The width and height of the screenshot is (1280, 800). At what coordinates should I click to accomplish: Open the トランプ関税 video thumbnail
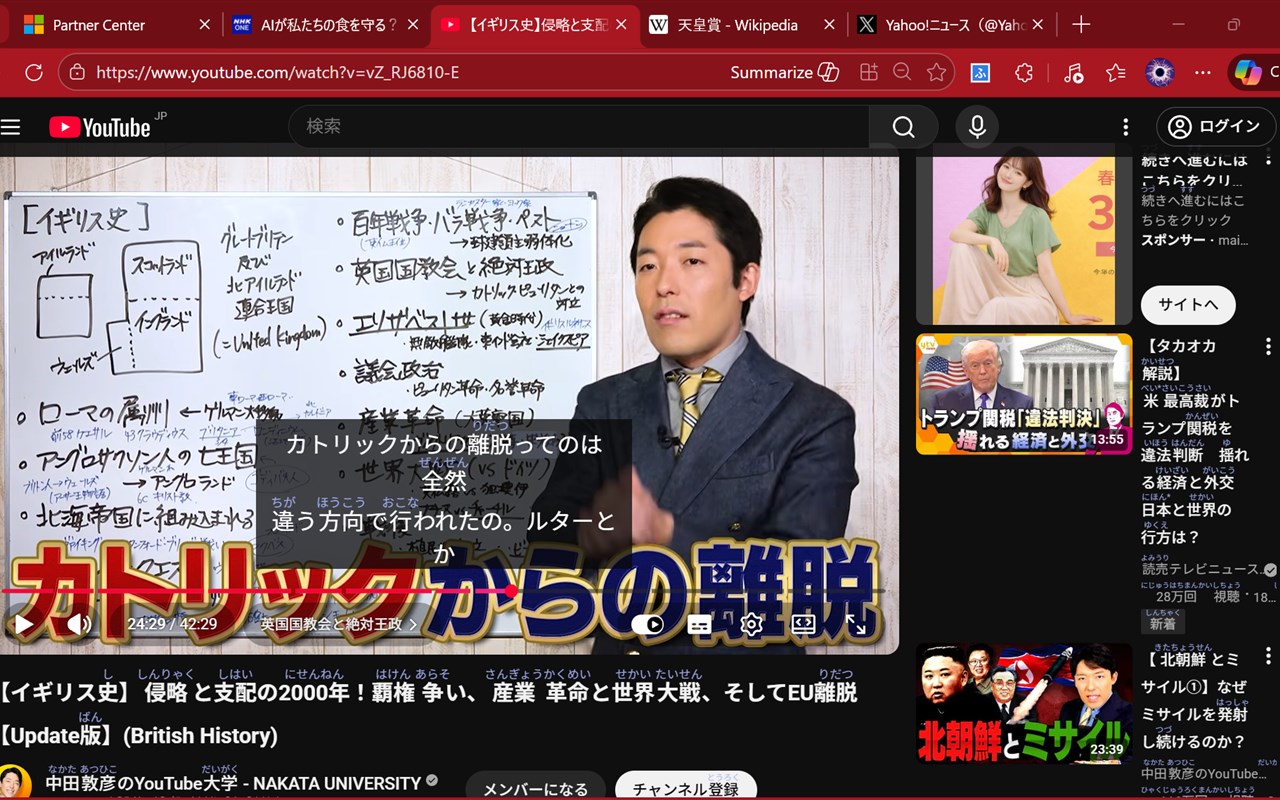click(1024, 394)
